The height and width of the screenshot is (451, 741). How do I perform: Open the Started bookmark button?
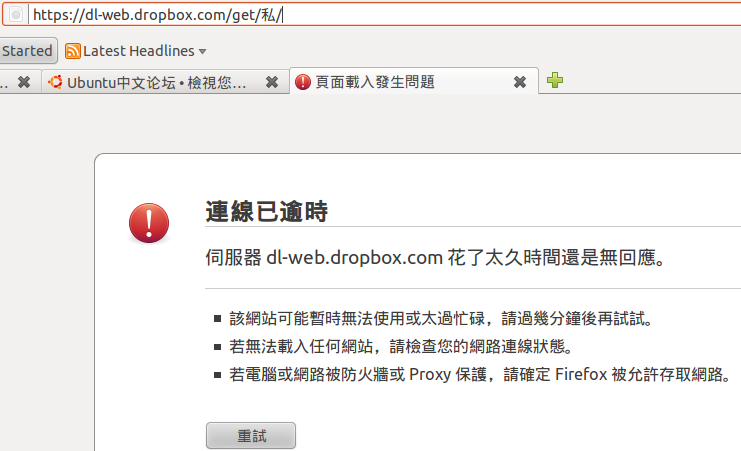[x=27, y=51]
